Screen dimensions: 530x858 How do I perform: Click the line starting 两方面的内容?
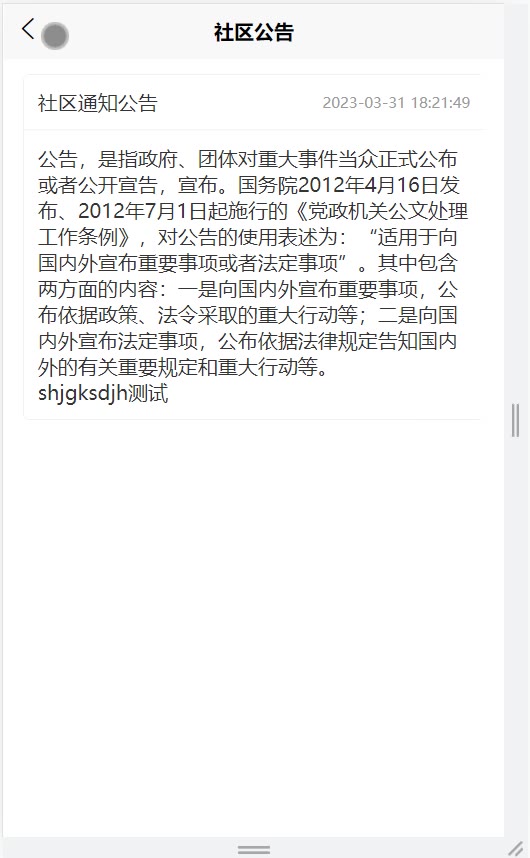pos(247,289)
